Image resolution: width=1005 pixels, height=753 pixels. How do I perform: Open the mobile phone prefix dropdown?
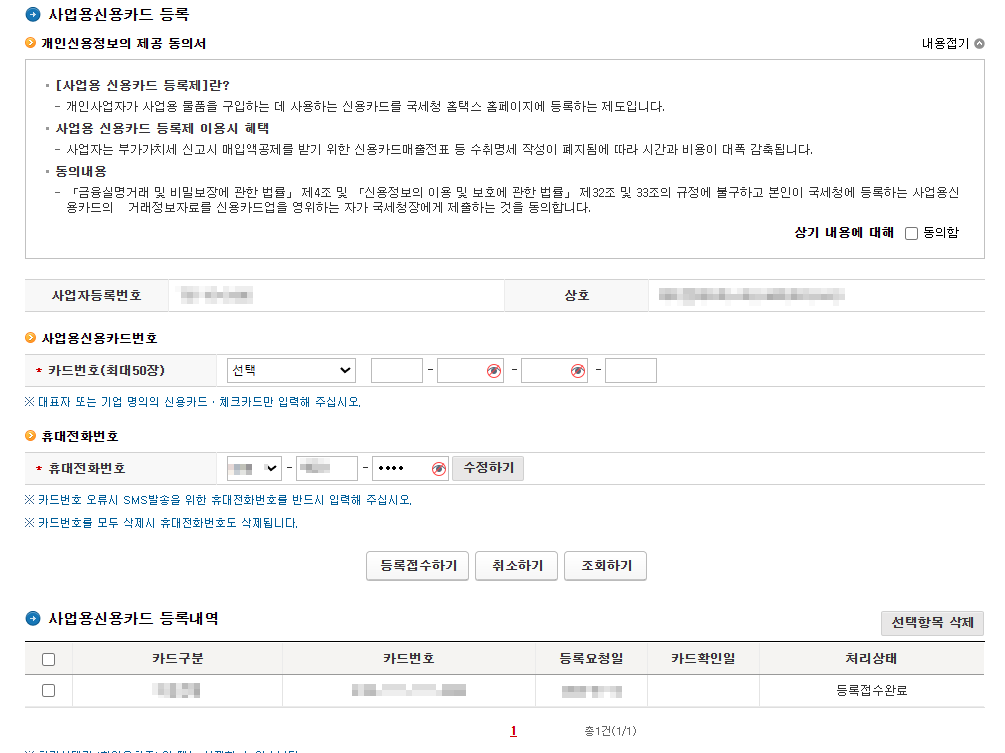(x=254, y=467)
